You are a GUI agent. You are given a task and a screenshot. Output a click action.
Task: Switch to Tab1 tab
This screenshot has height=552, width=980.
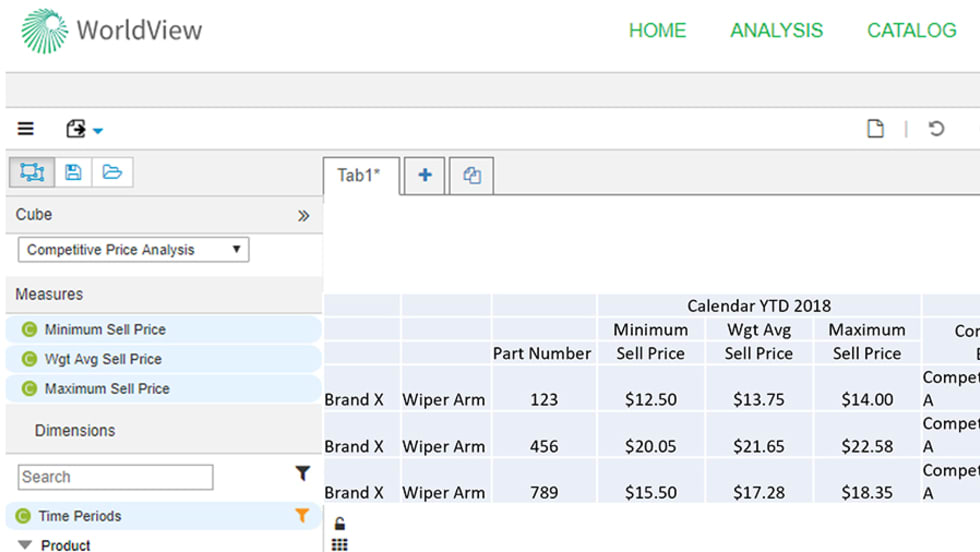click(x=359, y=176)
